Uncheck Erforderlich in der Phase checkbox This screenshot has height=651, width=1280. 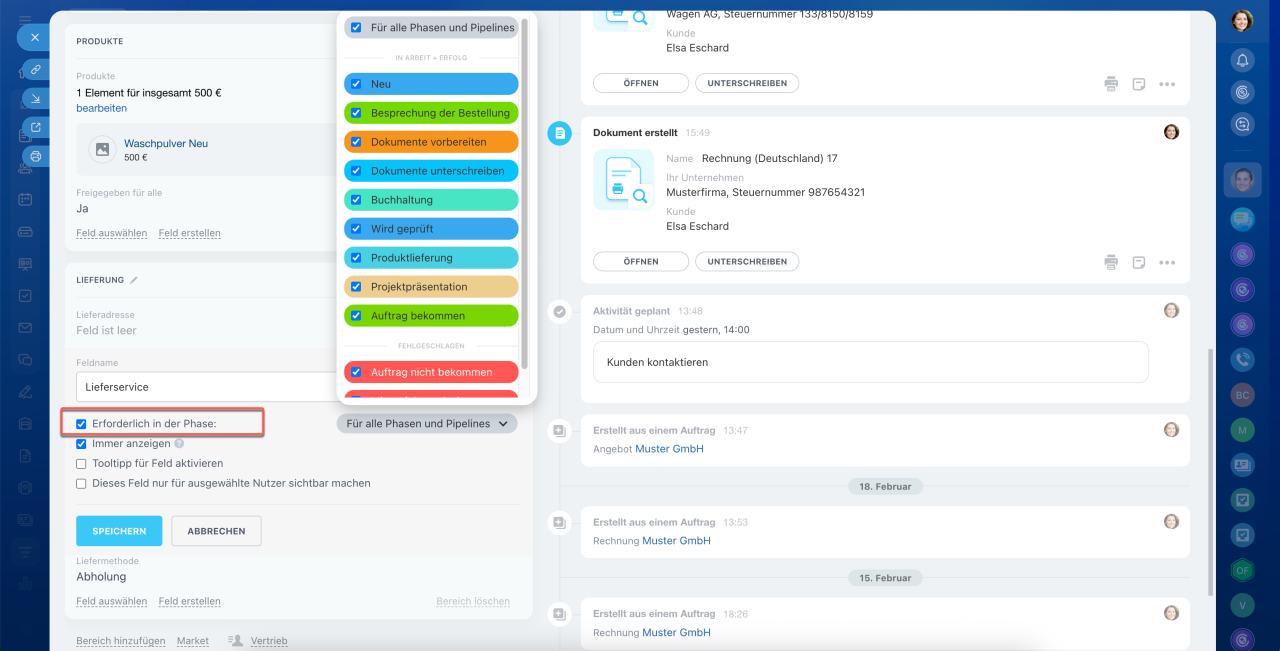click(x=82, y=424)
